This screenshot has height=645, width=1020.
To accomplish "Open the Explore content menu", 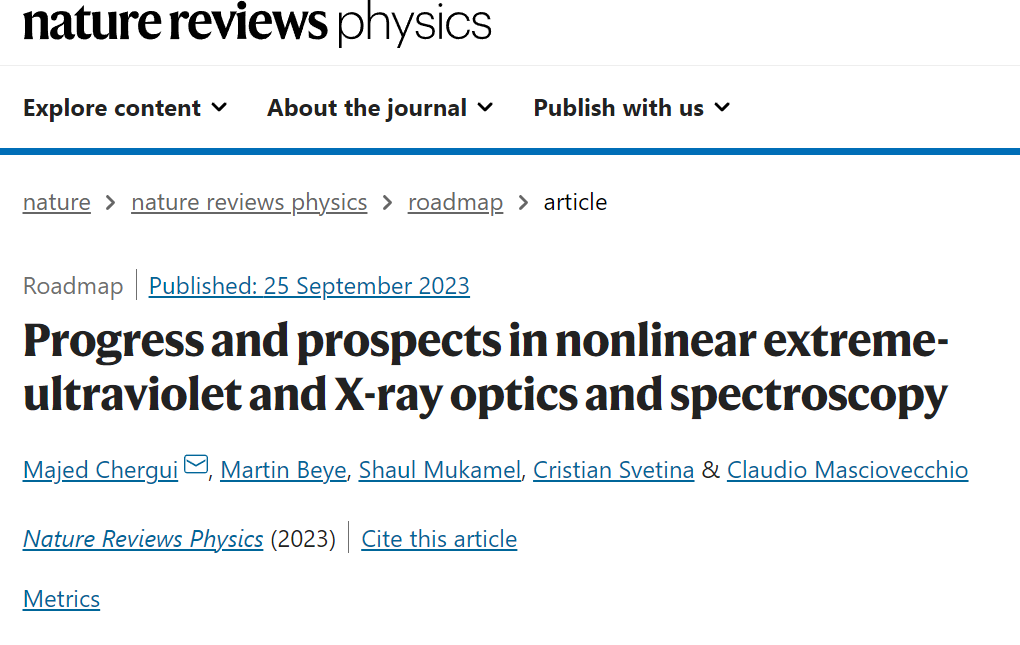I will point(125,108).
